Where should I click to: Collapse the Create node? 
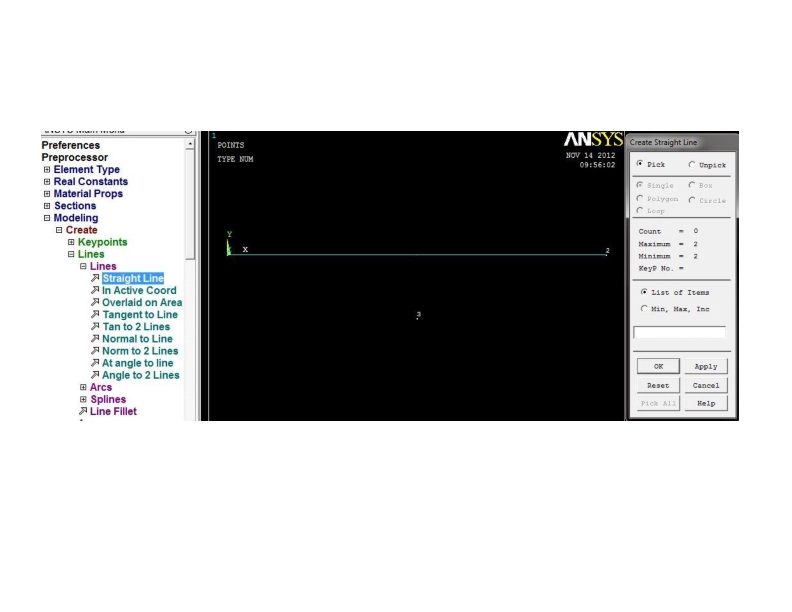pos(59,230)
